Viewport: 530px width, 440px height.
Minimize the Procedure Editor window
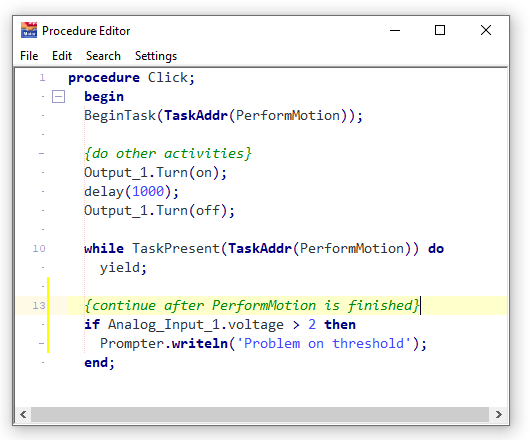click(395, 30)
